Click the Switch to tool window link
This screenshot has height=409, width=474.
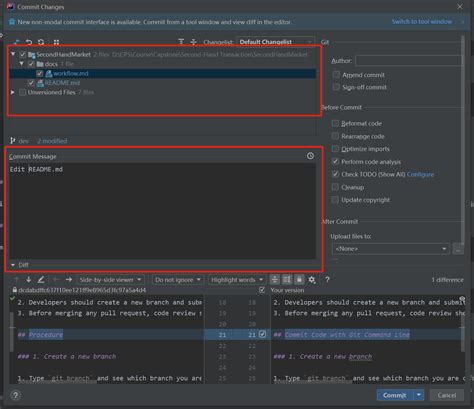click(422, 22)
